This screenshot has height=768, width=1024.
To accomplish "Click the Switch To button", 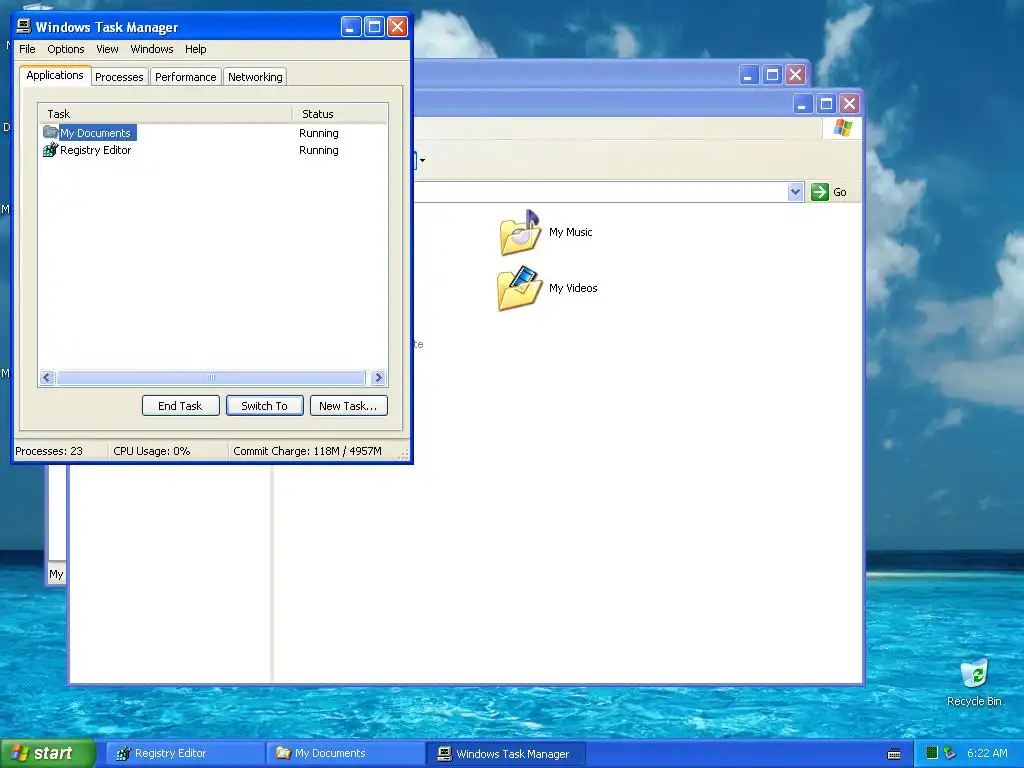I will pyautogui.click(x=264, y=406).
